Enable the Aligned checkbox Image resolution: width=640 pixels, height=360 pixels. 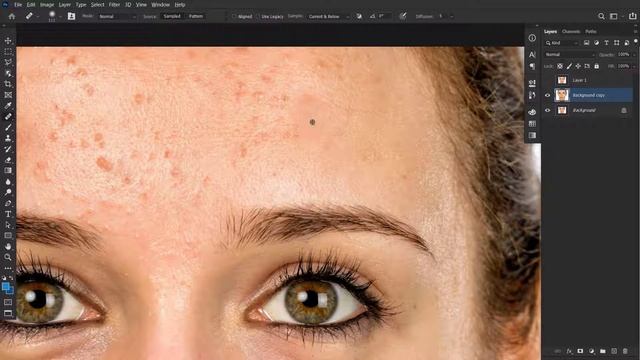coord(234,17)
